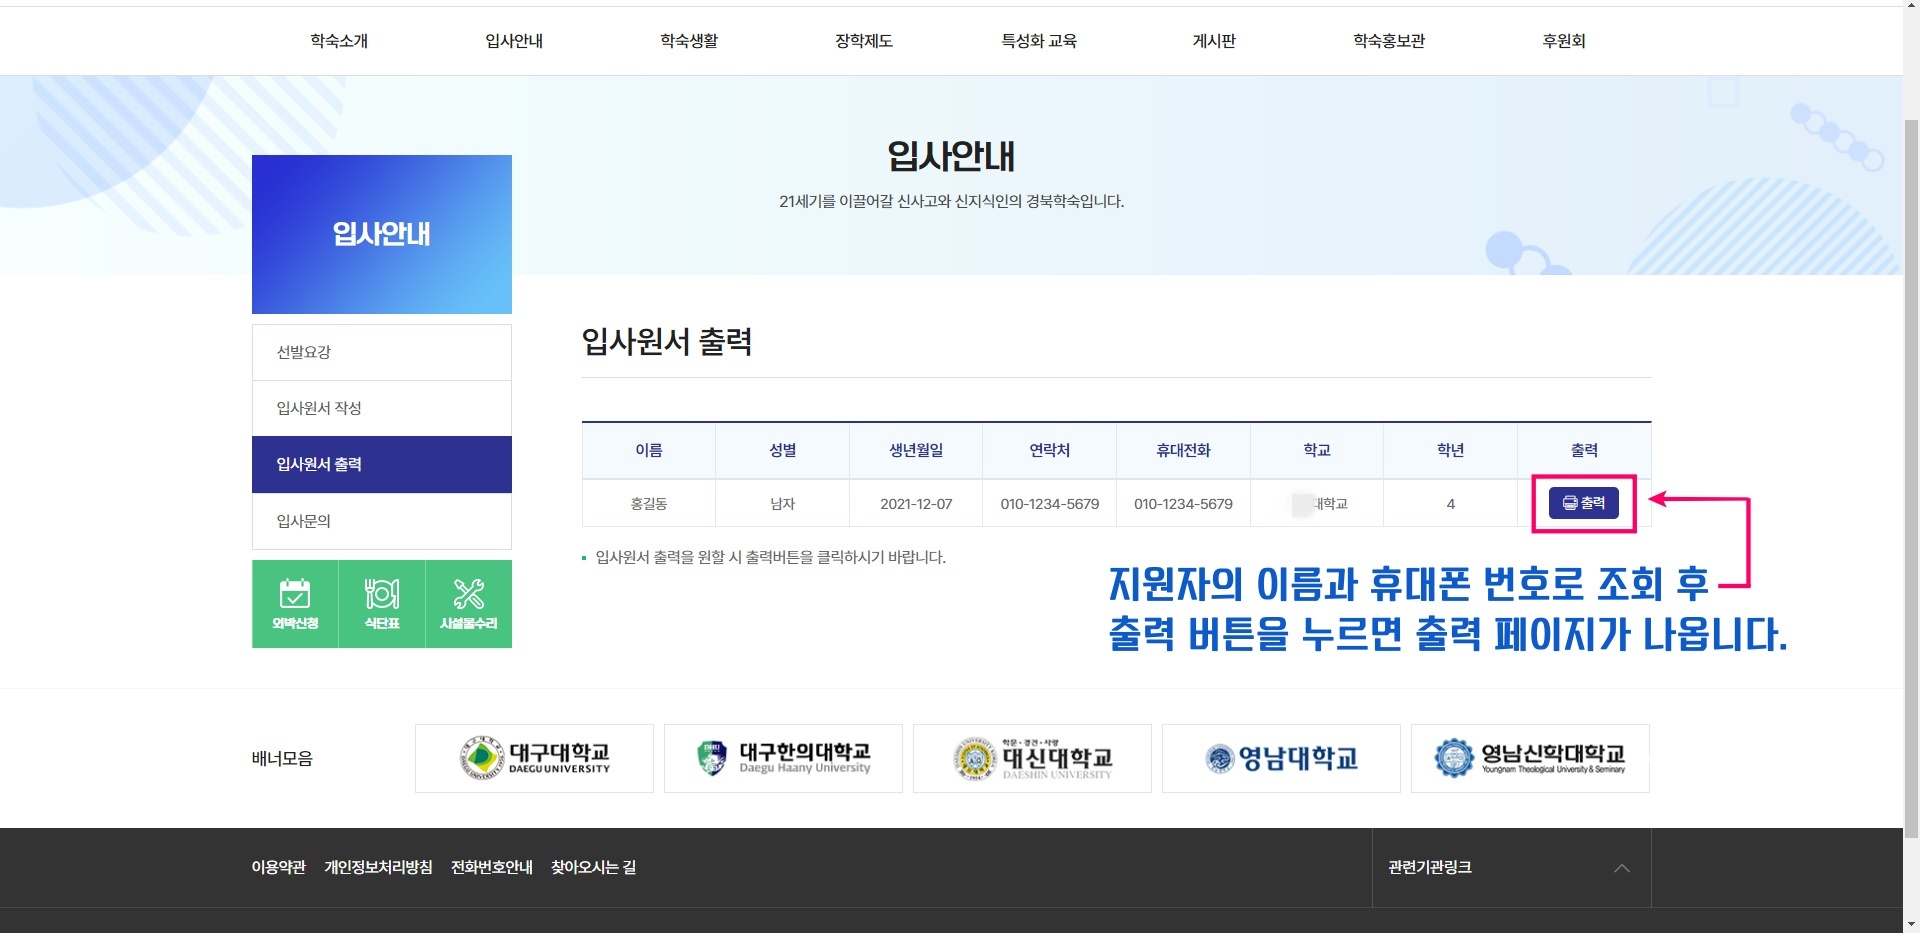The image size is (1920, 933).
Task: Click the 외박신청 calendar icon
Action: coord(295,604)
